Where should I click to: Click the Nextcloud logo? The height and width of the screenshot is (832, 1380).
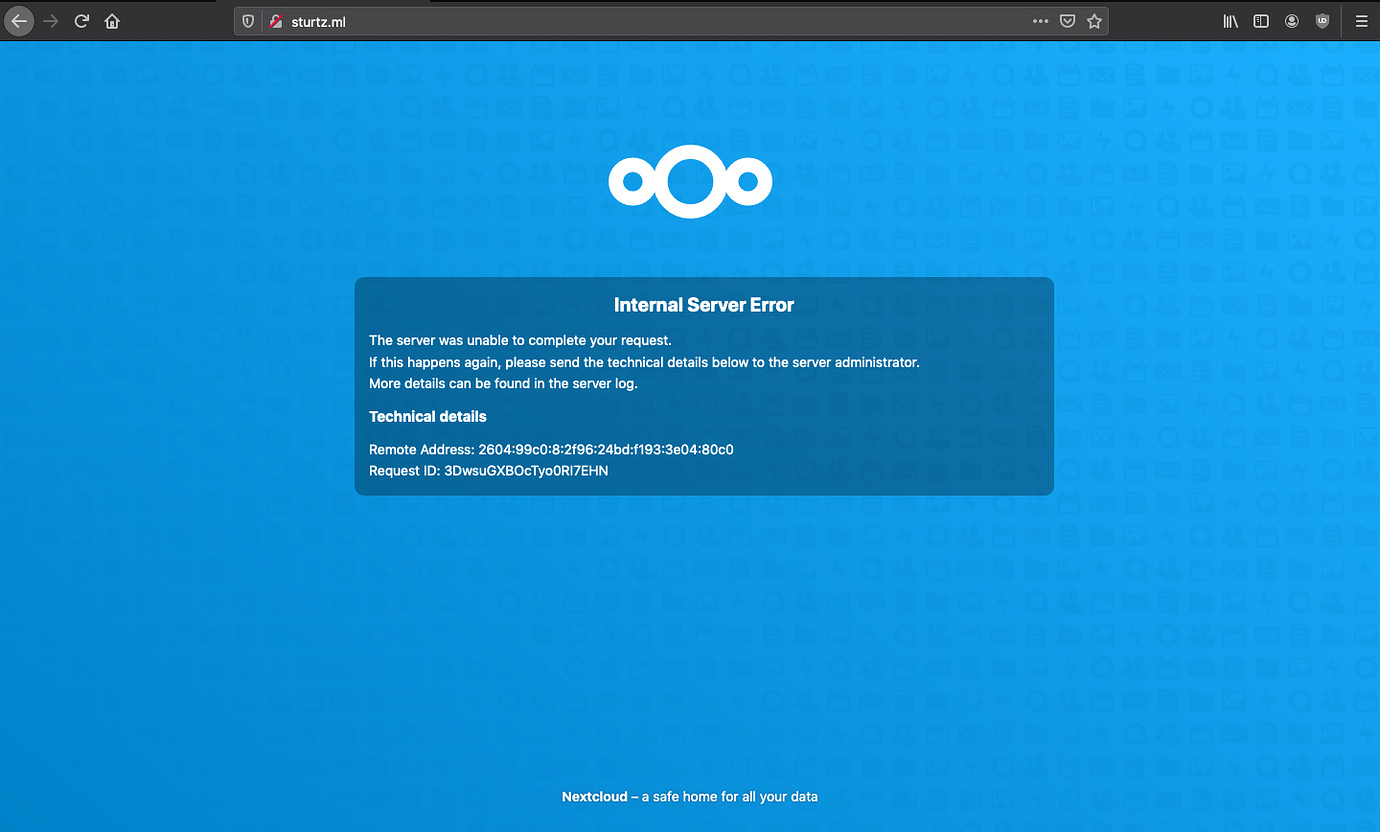pyautogui.click(x=690, y=181)
